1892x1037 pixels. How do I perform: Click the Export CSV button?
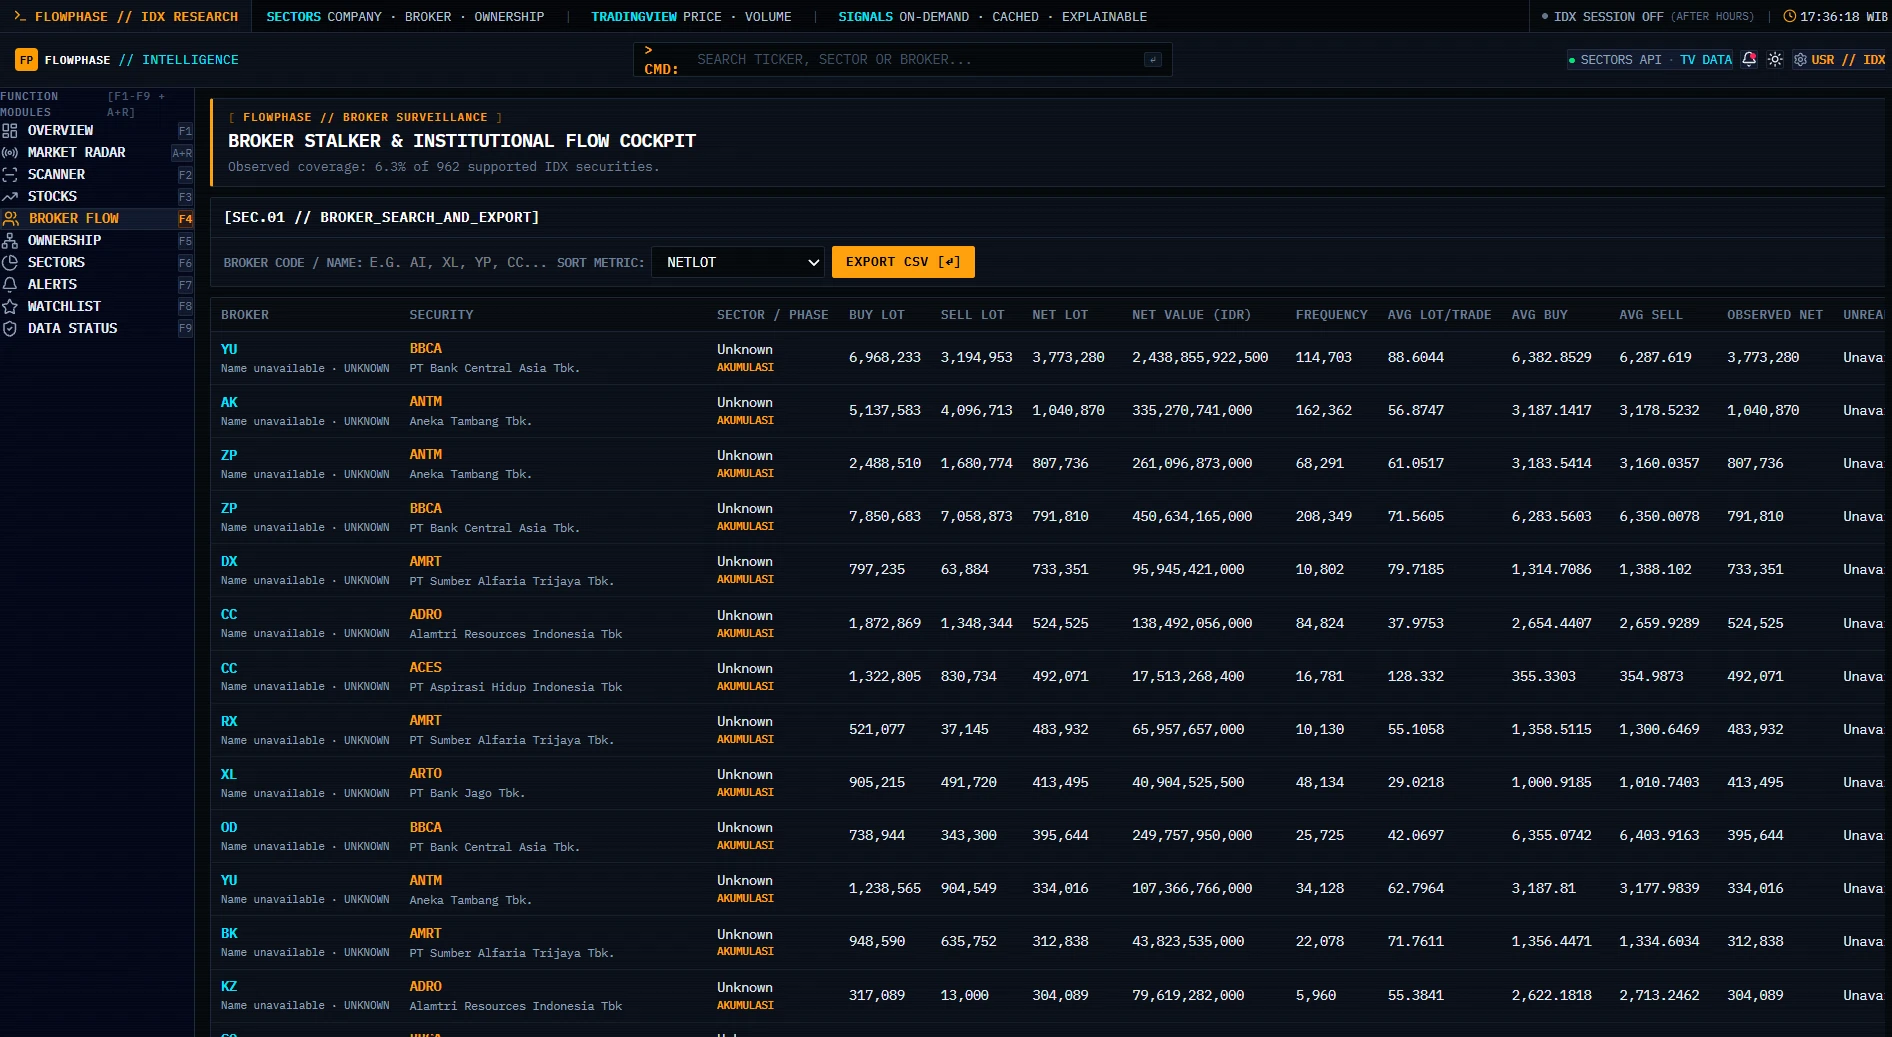[x=903, y=262]
